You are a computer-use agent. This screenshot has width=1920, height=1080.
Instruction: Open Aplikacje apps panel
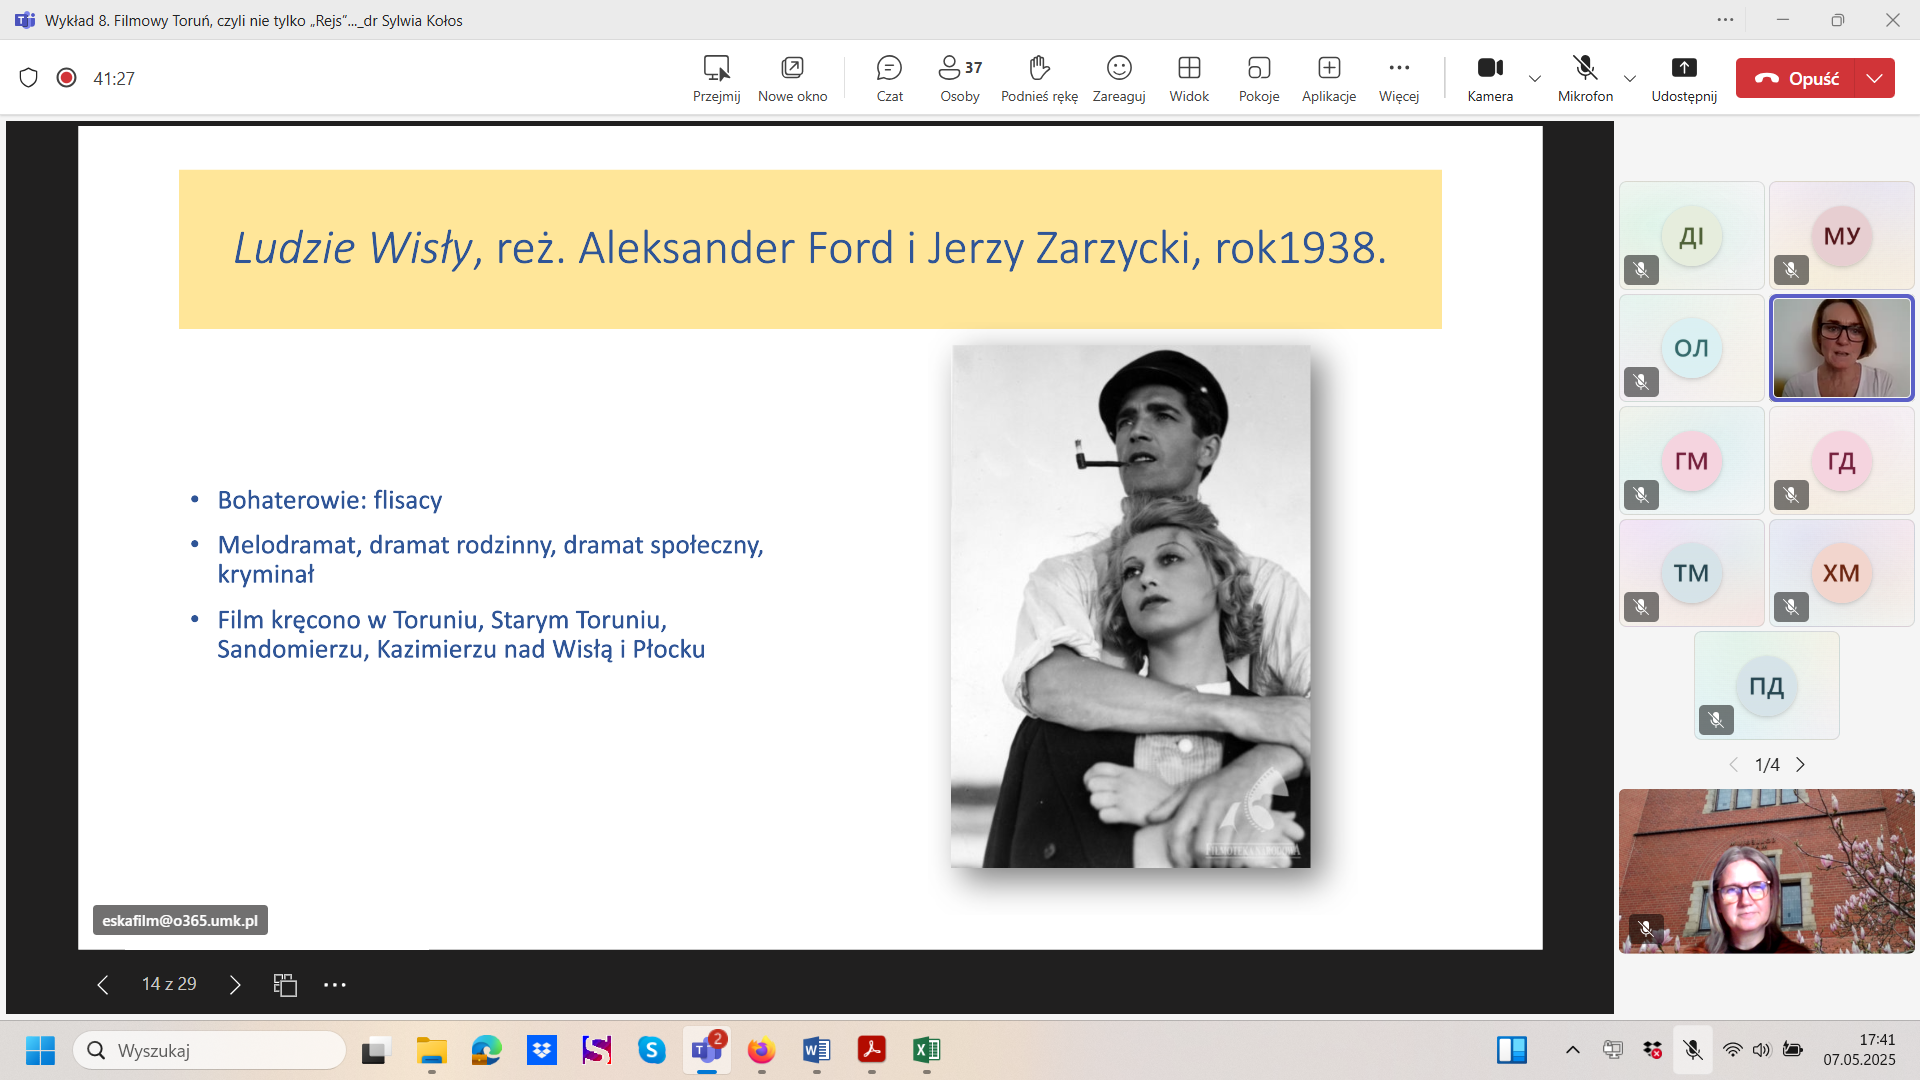point(1328,78)
